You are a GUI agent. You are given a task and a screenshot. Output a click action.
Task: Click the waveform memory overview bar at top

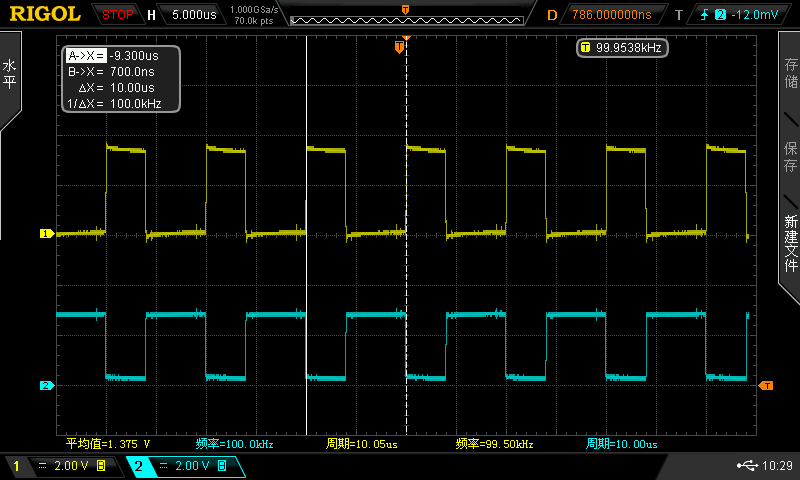tap(405, 14)
